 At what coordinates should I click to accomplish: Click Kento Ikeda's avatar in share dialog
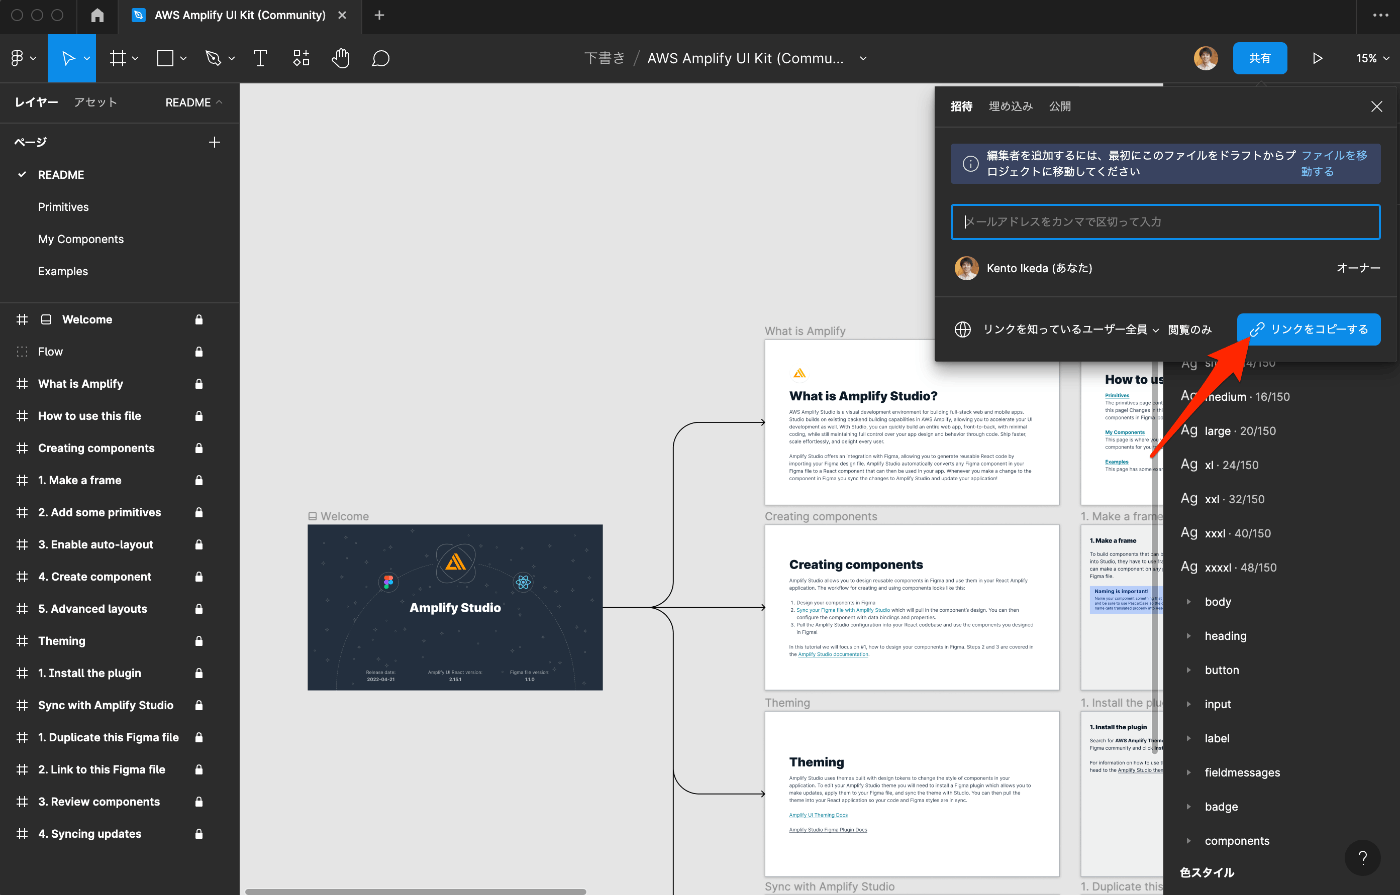[966, 268]
